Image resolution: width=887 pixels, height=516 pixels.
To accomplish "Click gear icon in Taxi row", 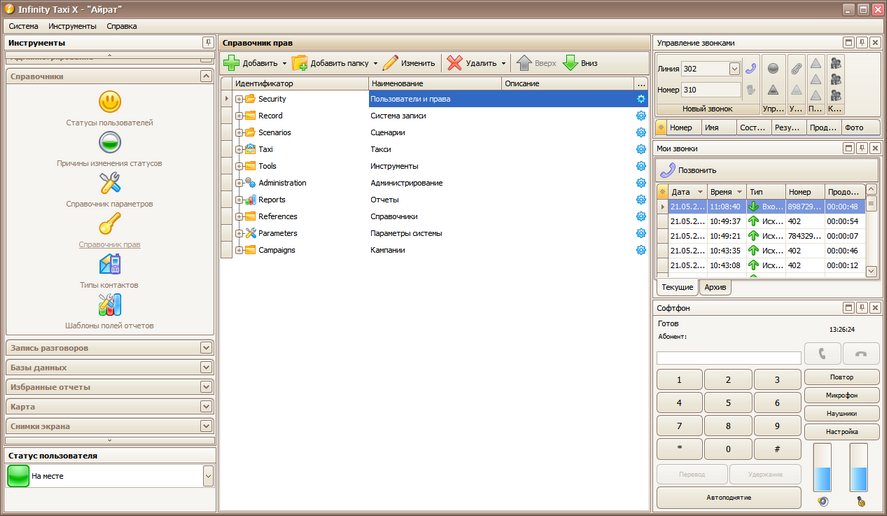I will point(641,149).
